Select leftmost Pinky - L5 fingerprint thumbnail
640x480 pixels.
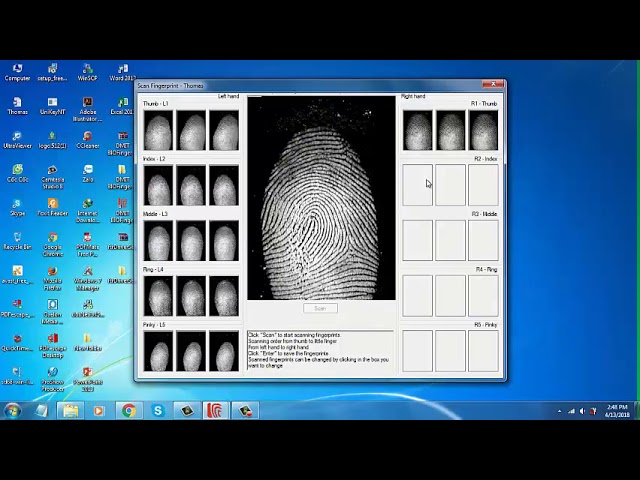[x=158, y=351]
